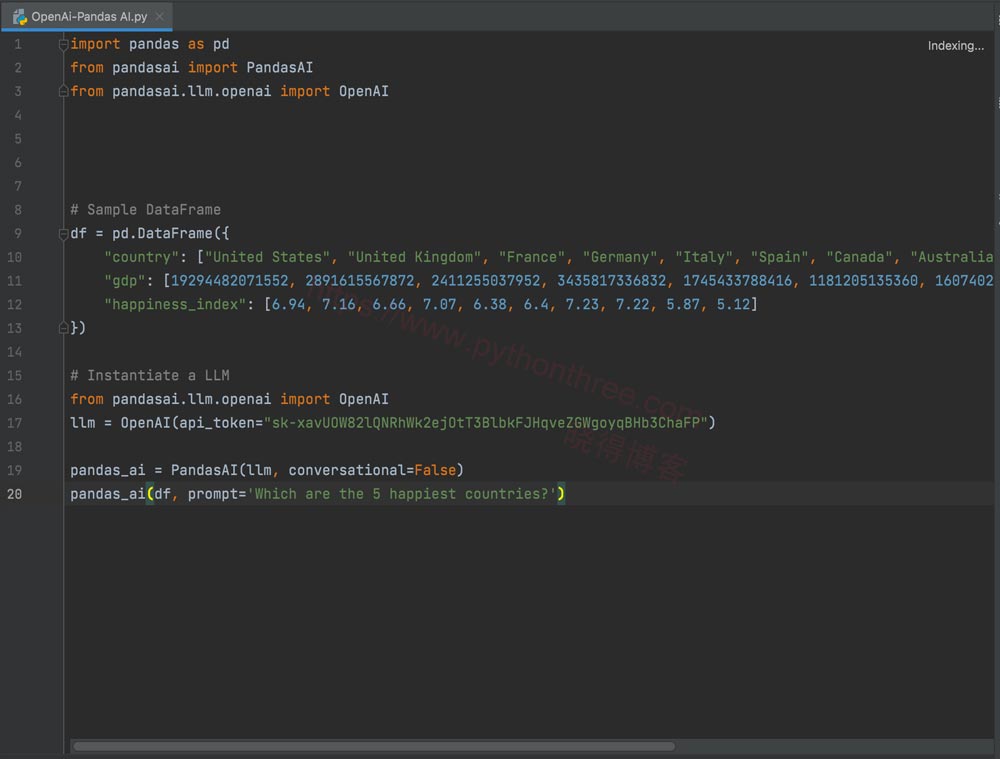The image size is (1000, 759).
Task: Click the value 7.23 on line 12
Action: (582, 304)
